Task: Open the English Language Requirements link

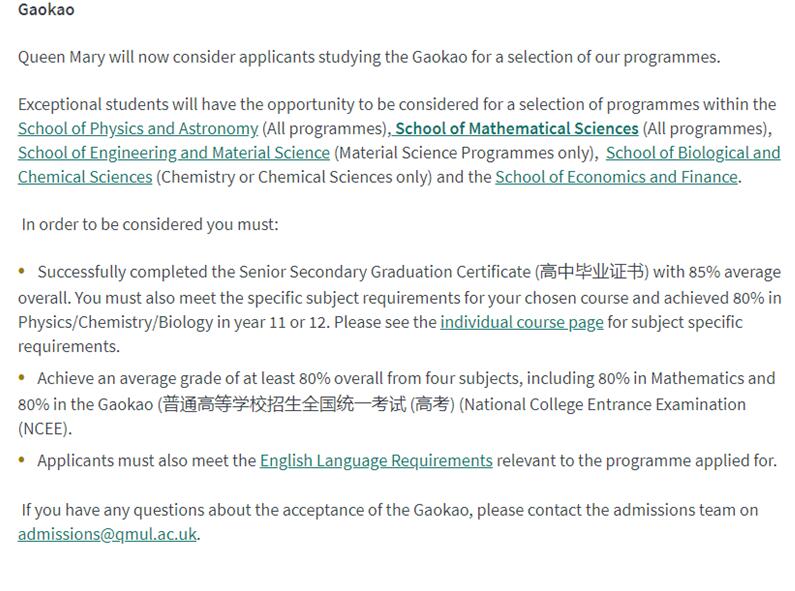Action: [376, 460]
